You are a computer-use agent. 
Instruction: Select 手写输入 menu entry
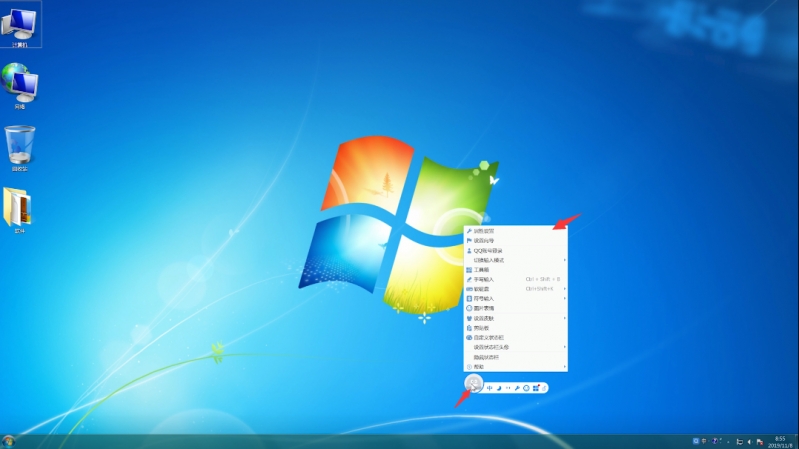tap(516, 279)
